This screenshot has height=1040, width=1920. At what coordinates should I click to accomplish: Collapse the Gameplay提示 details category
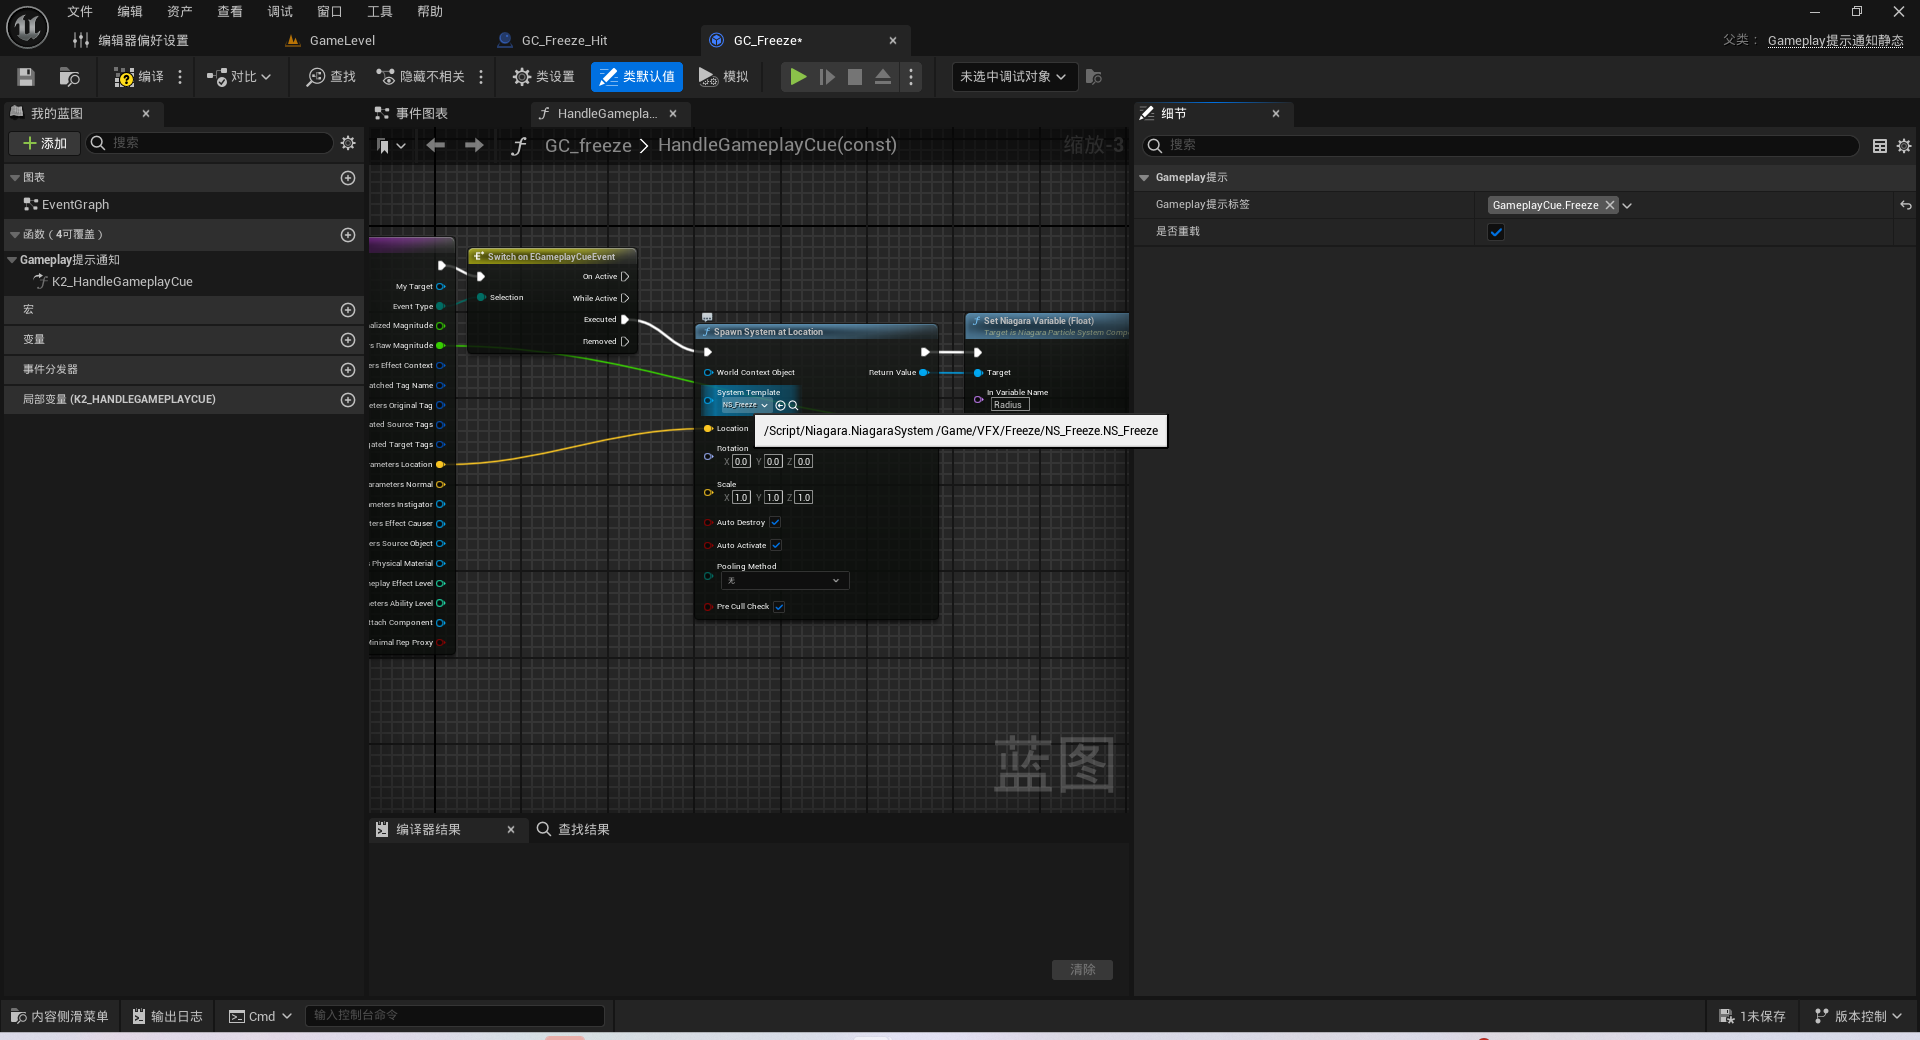(x=1144, y=178)
